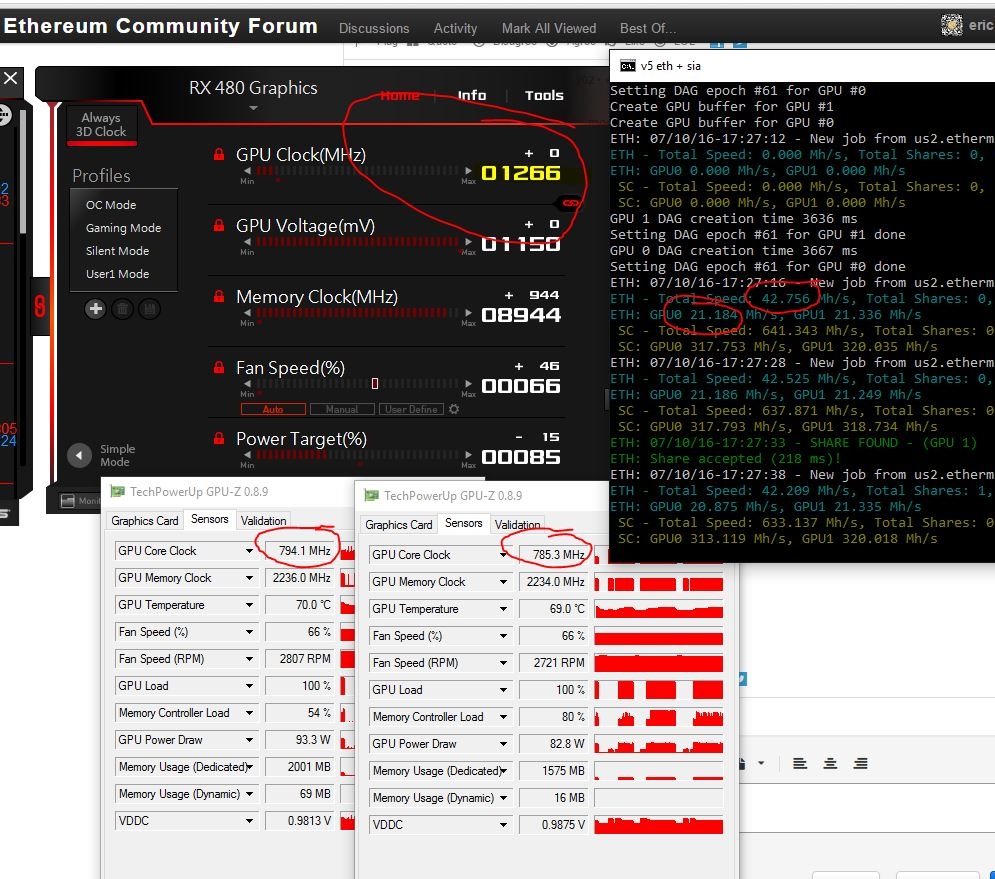
Task: Click right GPU-Z window title icon
Action: 371,496
